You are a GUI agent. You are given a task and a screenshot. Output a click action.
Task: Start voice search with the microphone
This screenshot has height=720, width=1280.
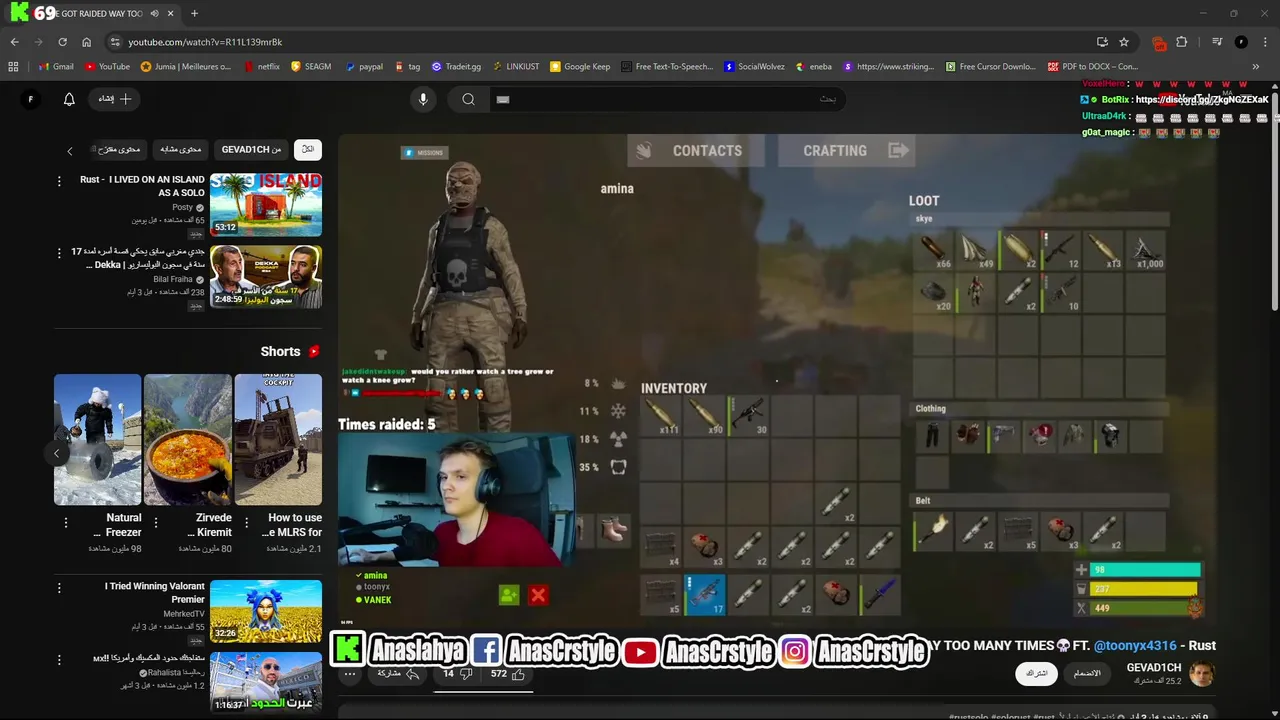pyautogui.click(x=423, y=99)
